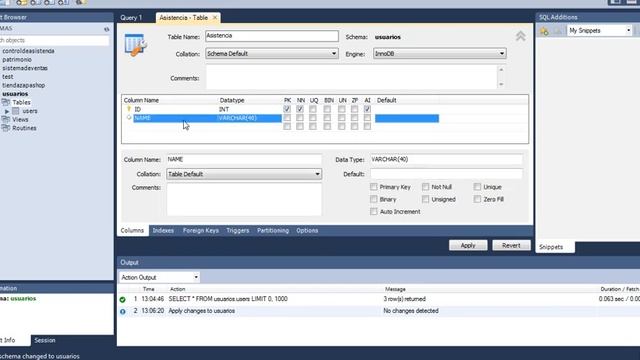Check UQ for the NAME column
Screen dimensions: 640x360
click(313, 118)
